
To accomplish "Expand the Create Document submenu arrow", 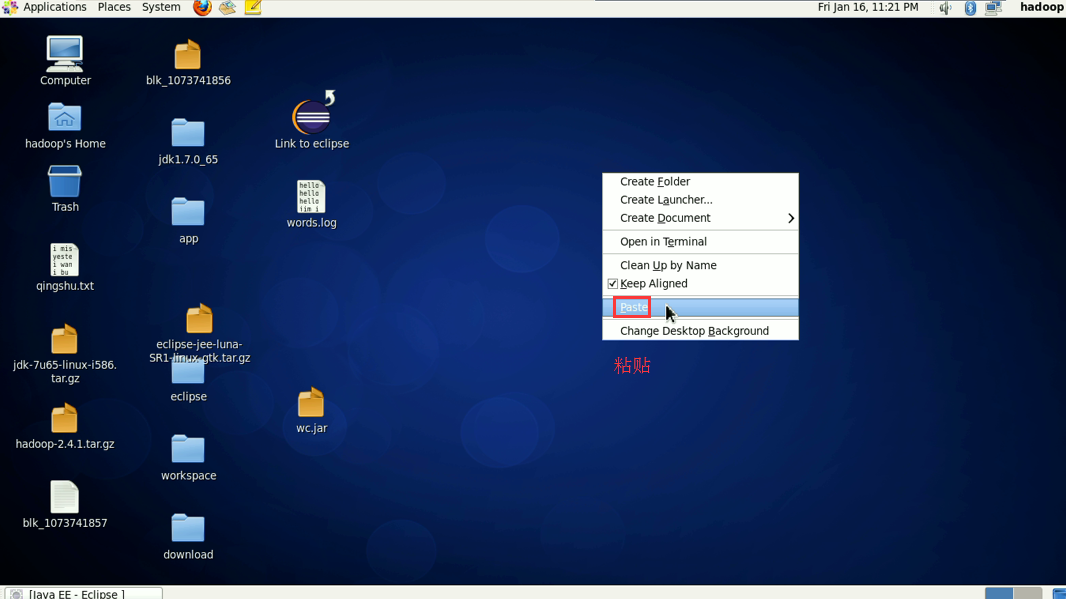I will (x=791, y=218).
